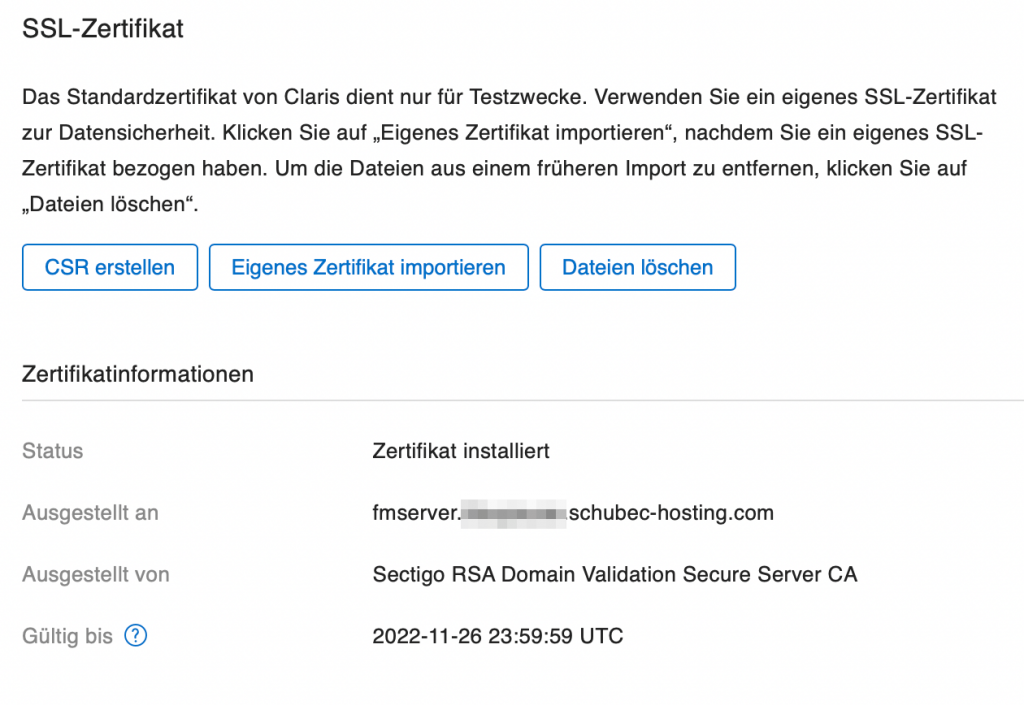Viewport: 1024px width, 705px height.
Task: Select the Sectigo RSA Domain Validation issuer text
Action: 615,574
